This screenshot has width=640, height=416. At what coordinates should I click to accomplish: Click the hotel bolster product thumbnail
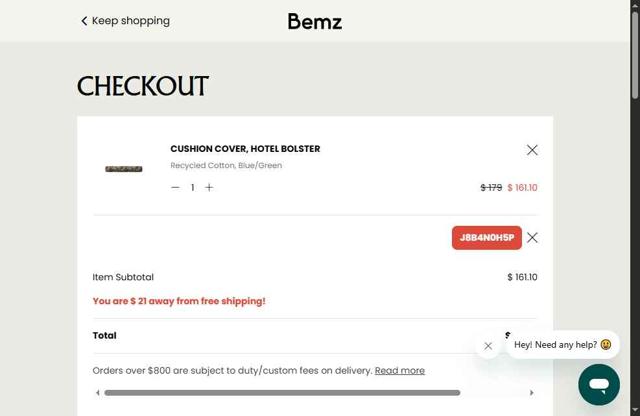coord(124,169)
